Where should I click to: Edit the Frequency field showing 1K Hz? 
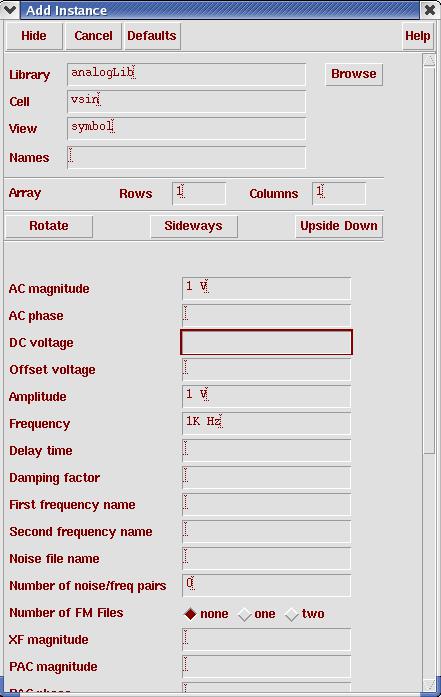click(266, 423)
